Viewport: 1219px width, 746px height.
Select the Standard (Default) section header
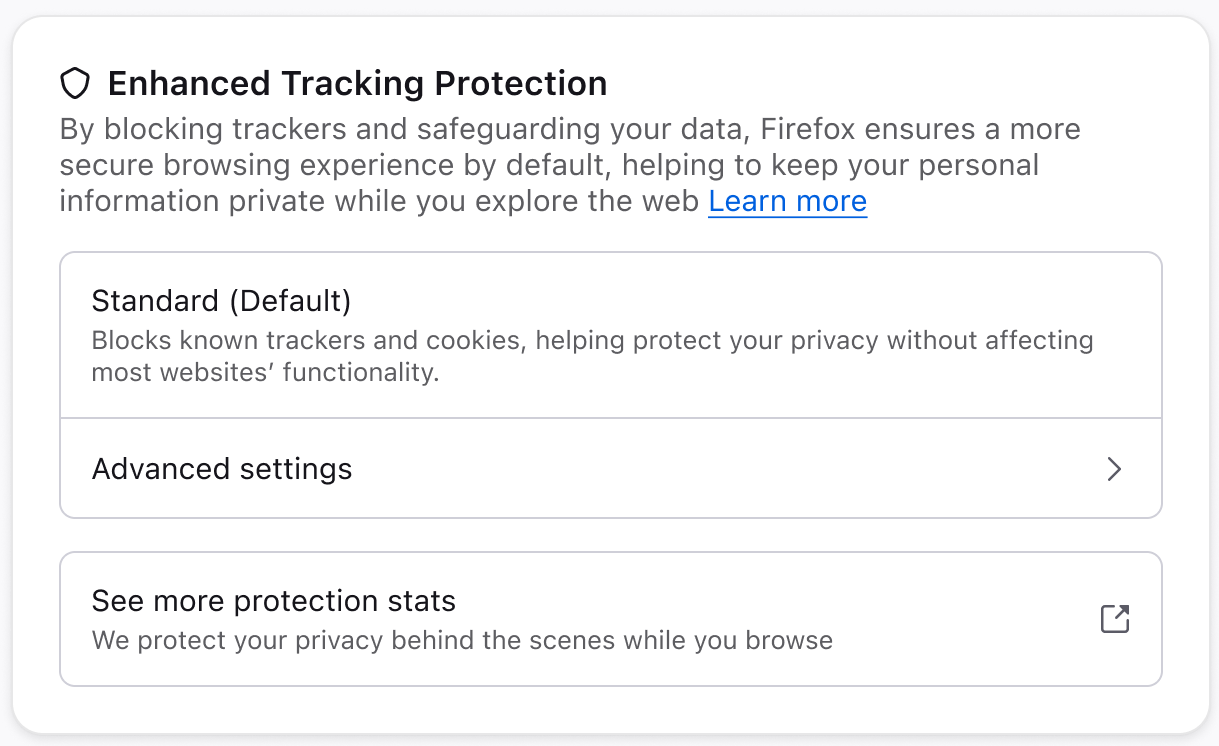[x=221, y=300]
